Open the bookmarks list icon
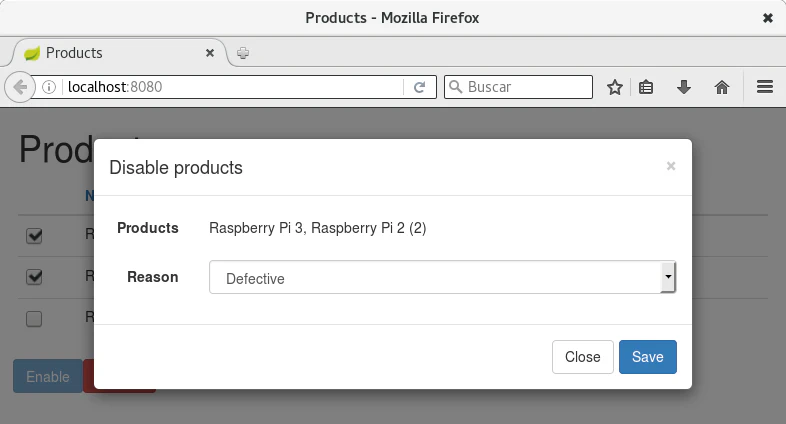 pos(646,87)
